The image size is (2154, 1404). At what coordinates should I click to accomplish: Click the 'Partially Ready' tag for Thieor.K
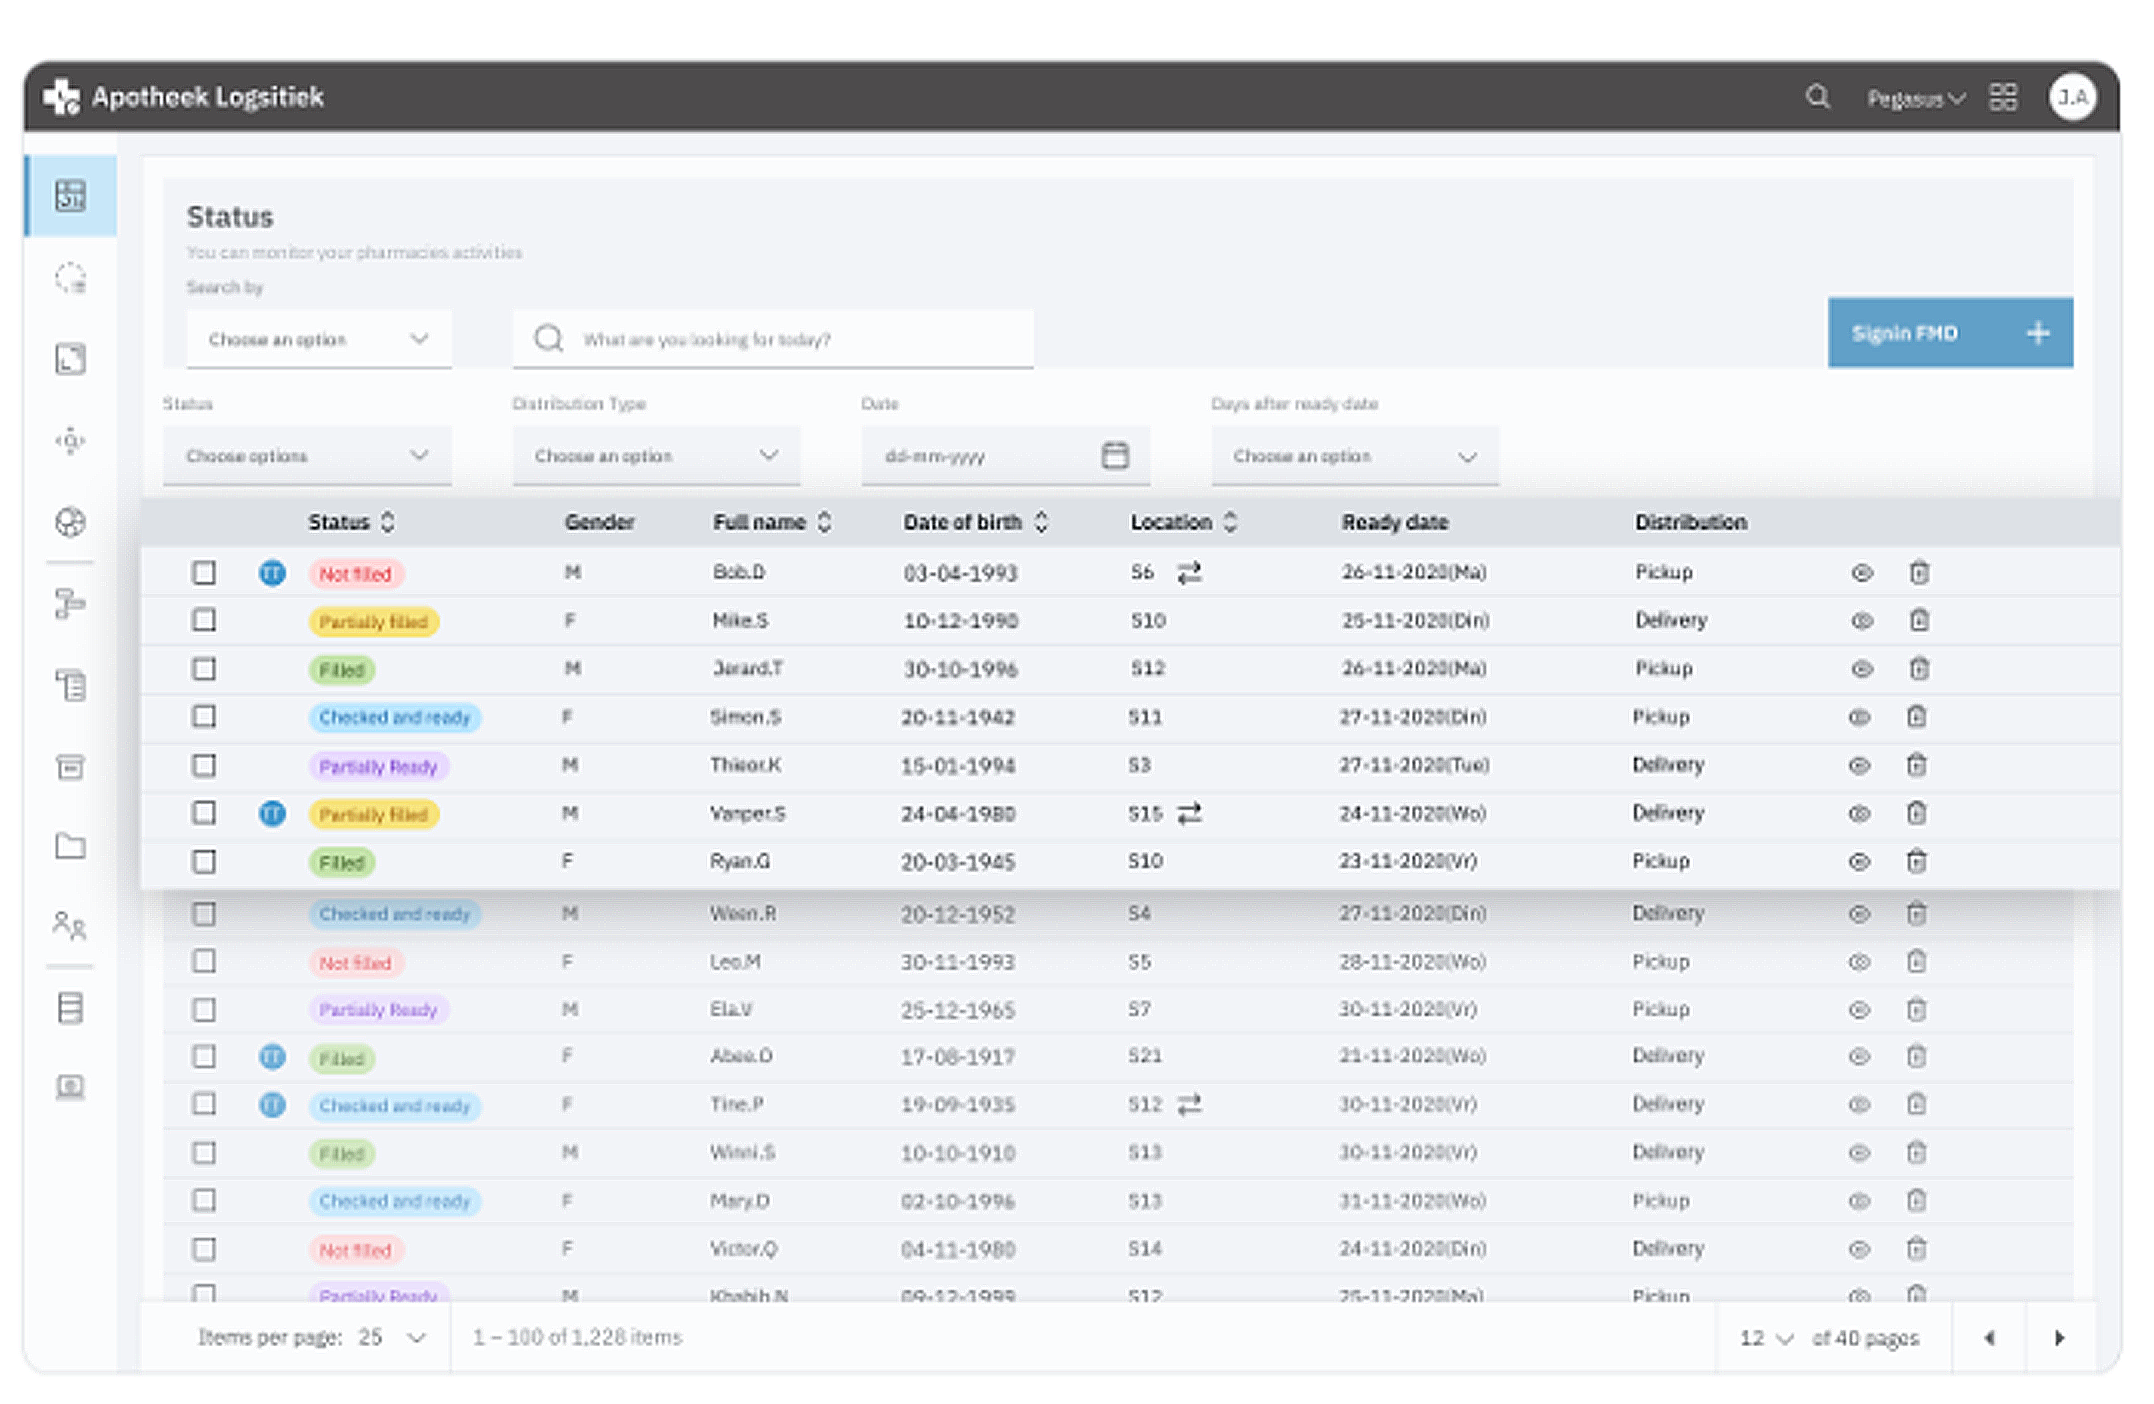coord(378,767)
